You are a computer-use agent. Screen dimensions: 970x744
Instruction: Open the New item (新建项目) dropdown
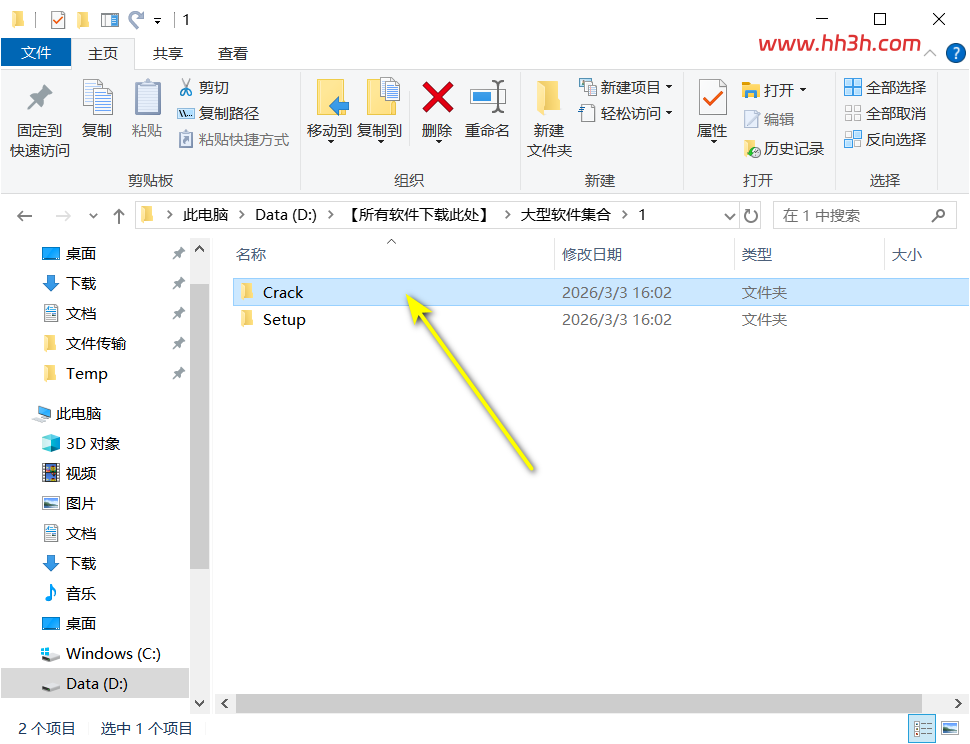[x=625, y=87]
